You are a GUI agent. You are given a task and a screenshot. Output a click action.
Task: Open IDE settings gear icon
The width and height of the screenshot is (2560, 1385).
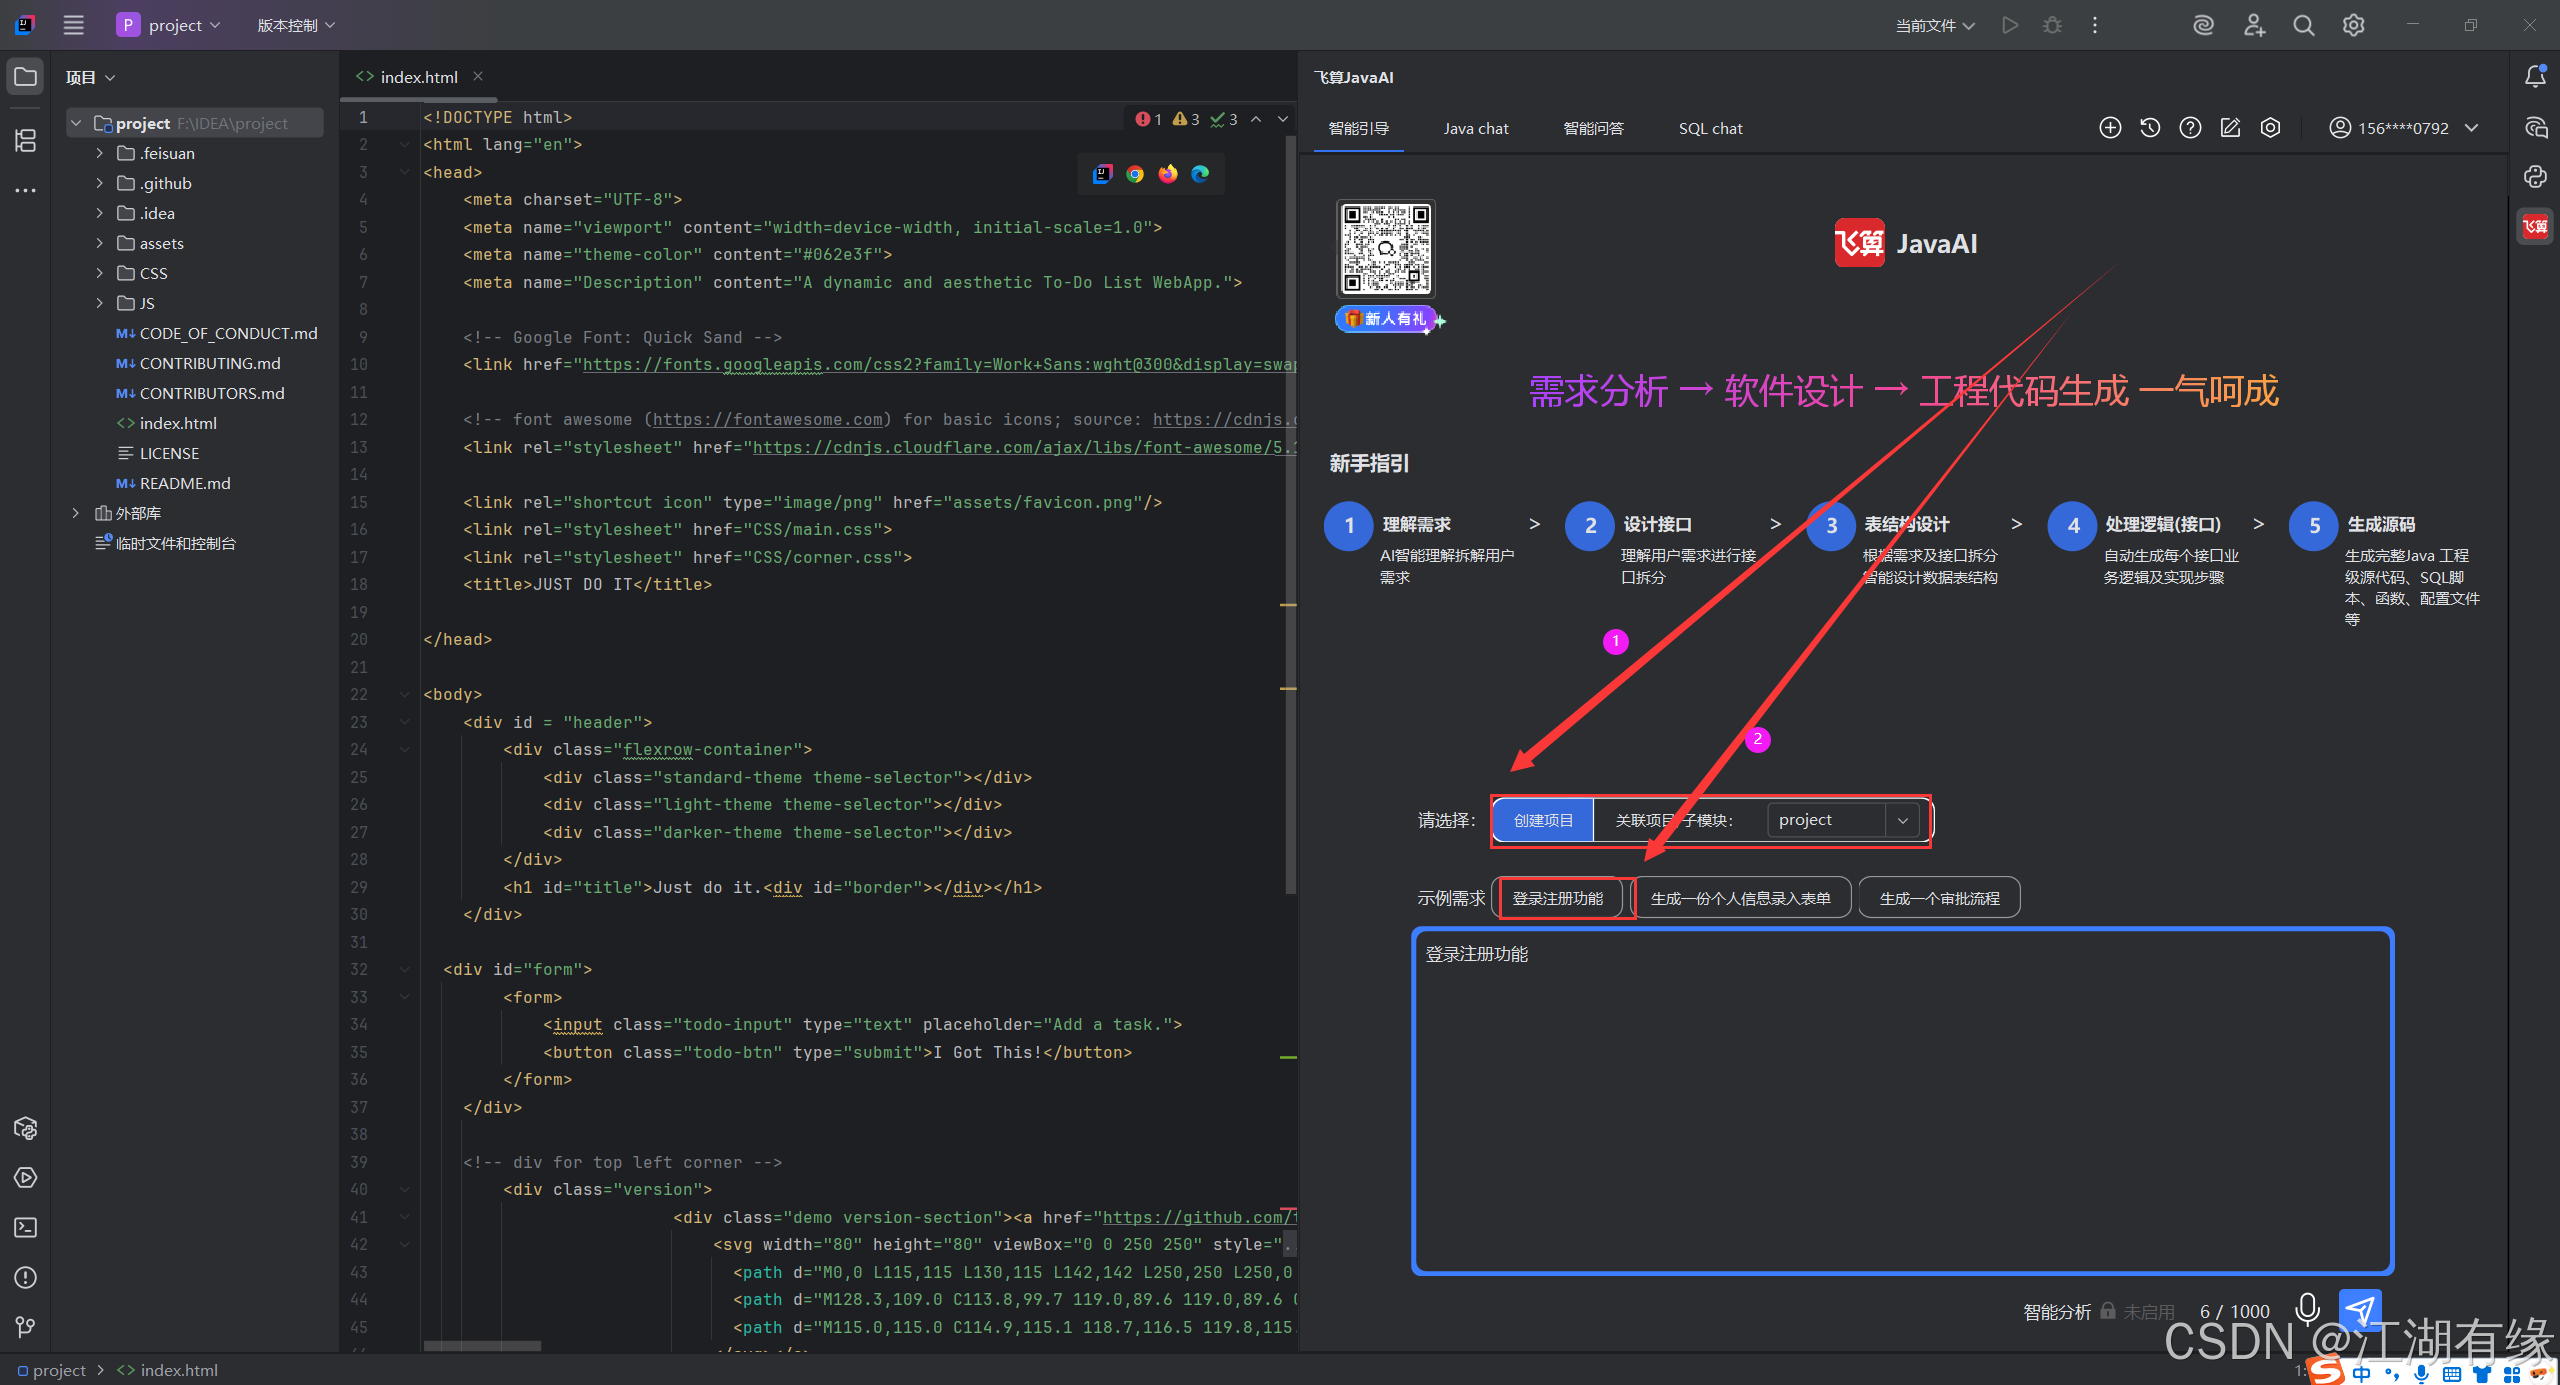(2354, 25)
